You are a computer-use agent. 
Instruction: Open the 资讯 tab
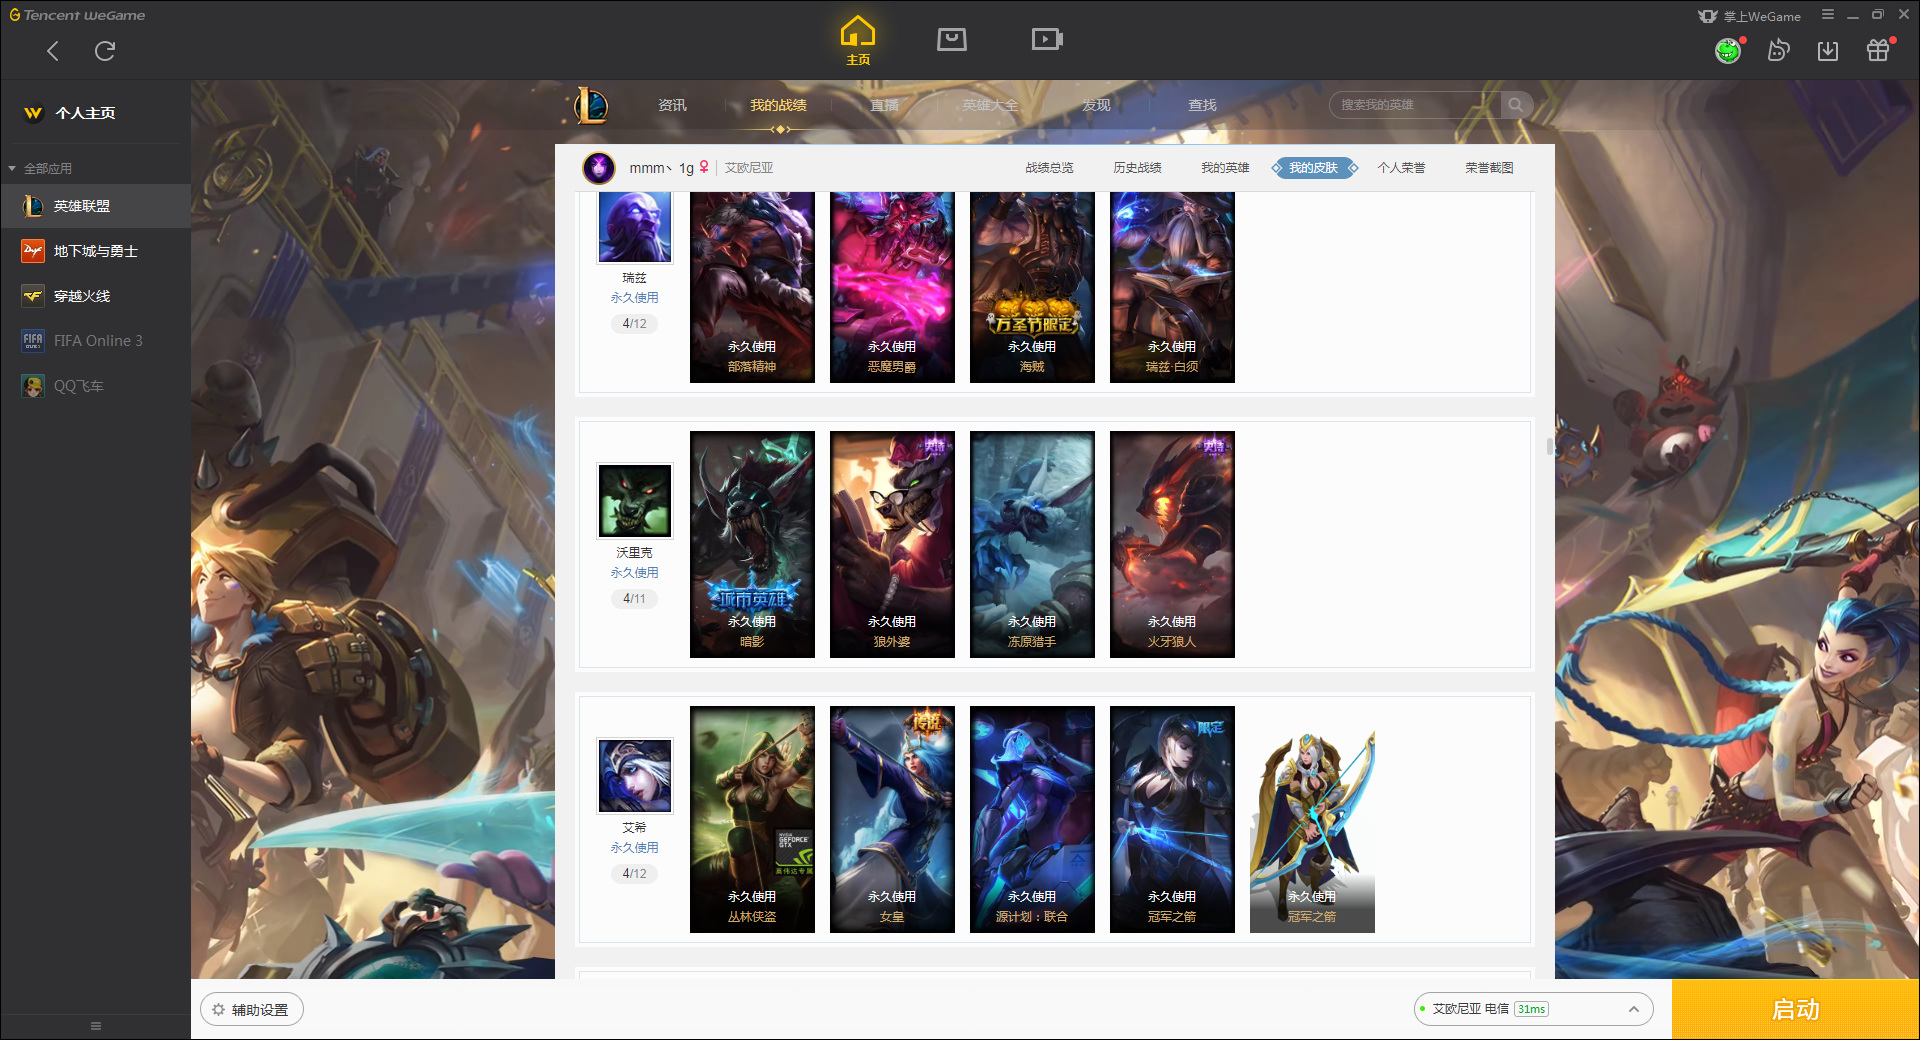click(672, 105)
